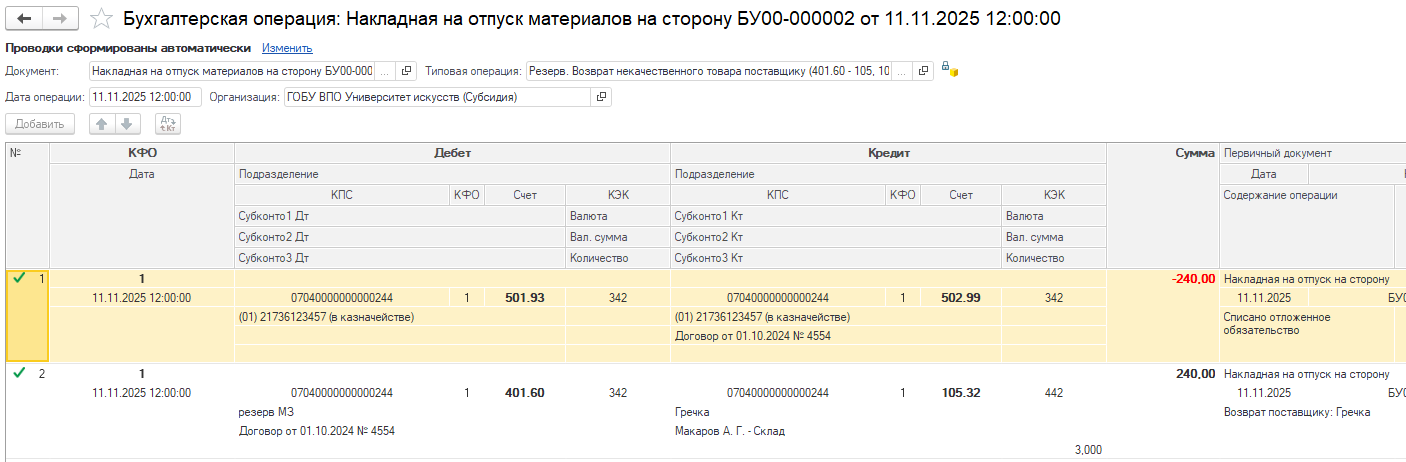Image resolution: width=1406 pixels, height=462 pixels.
Task: Move the selected entry up
Action: (x=101, y=124)
